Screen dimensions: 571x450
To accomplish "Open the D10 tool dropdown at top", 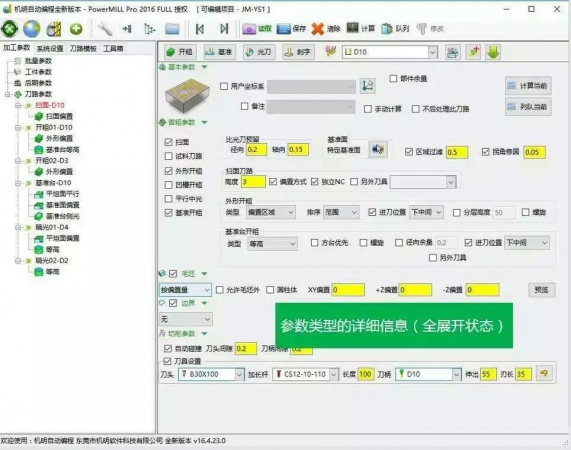I will (x=390, y=52).
